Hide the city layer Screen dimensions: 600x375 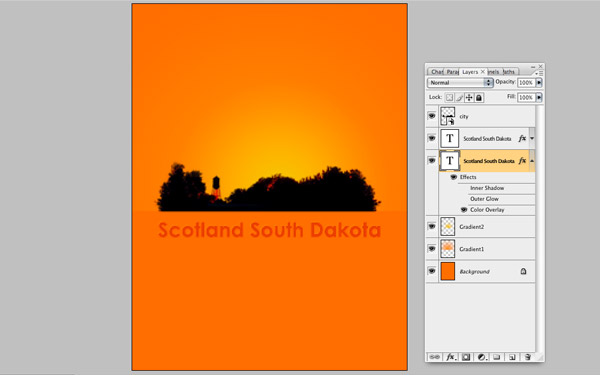[x=432, y=116]
